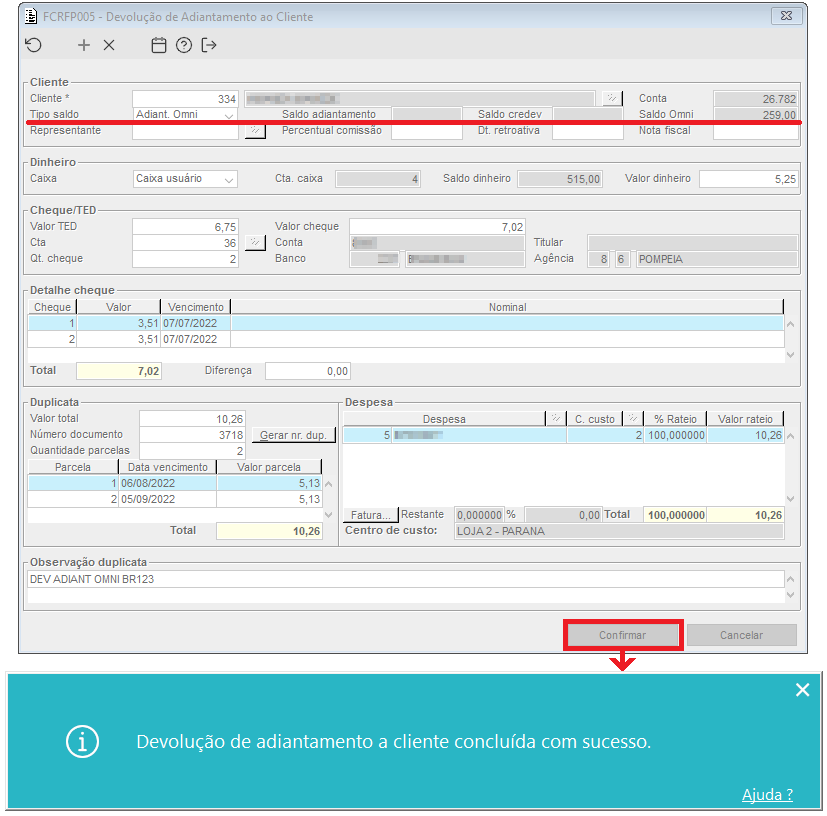
Task: Click the Data vencimento column header
Action: click(x=168, y=467)
